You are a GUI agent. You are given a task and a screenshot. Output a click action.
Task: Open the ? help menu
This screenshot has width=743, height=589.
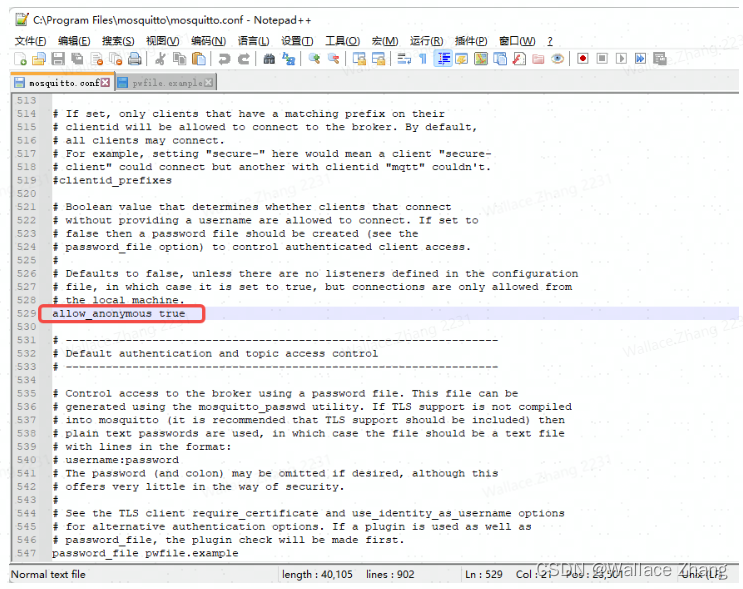point(550,41)
